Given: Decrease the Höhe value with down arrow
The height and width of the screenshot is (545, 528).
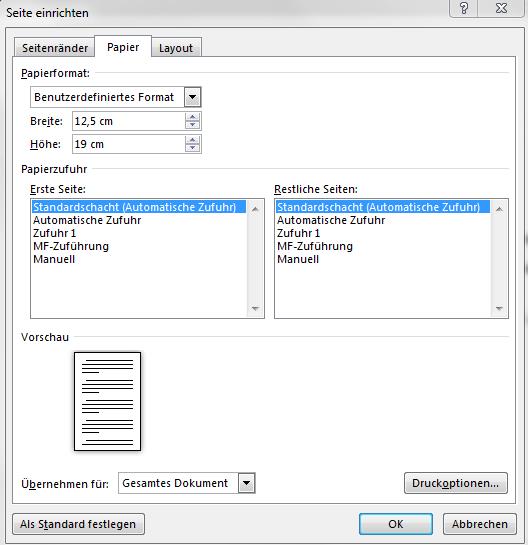Looking at the screenshot, I should pos(193,148).
